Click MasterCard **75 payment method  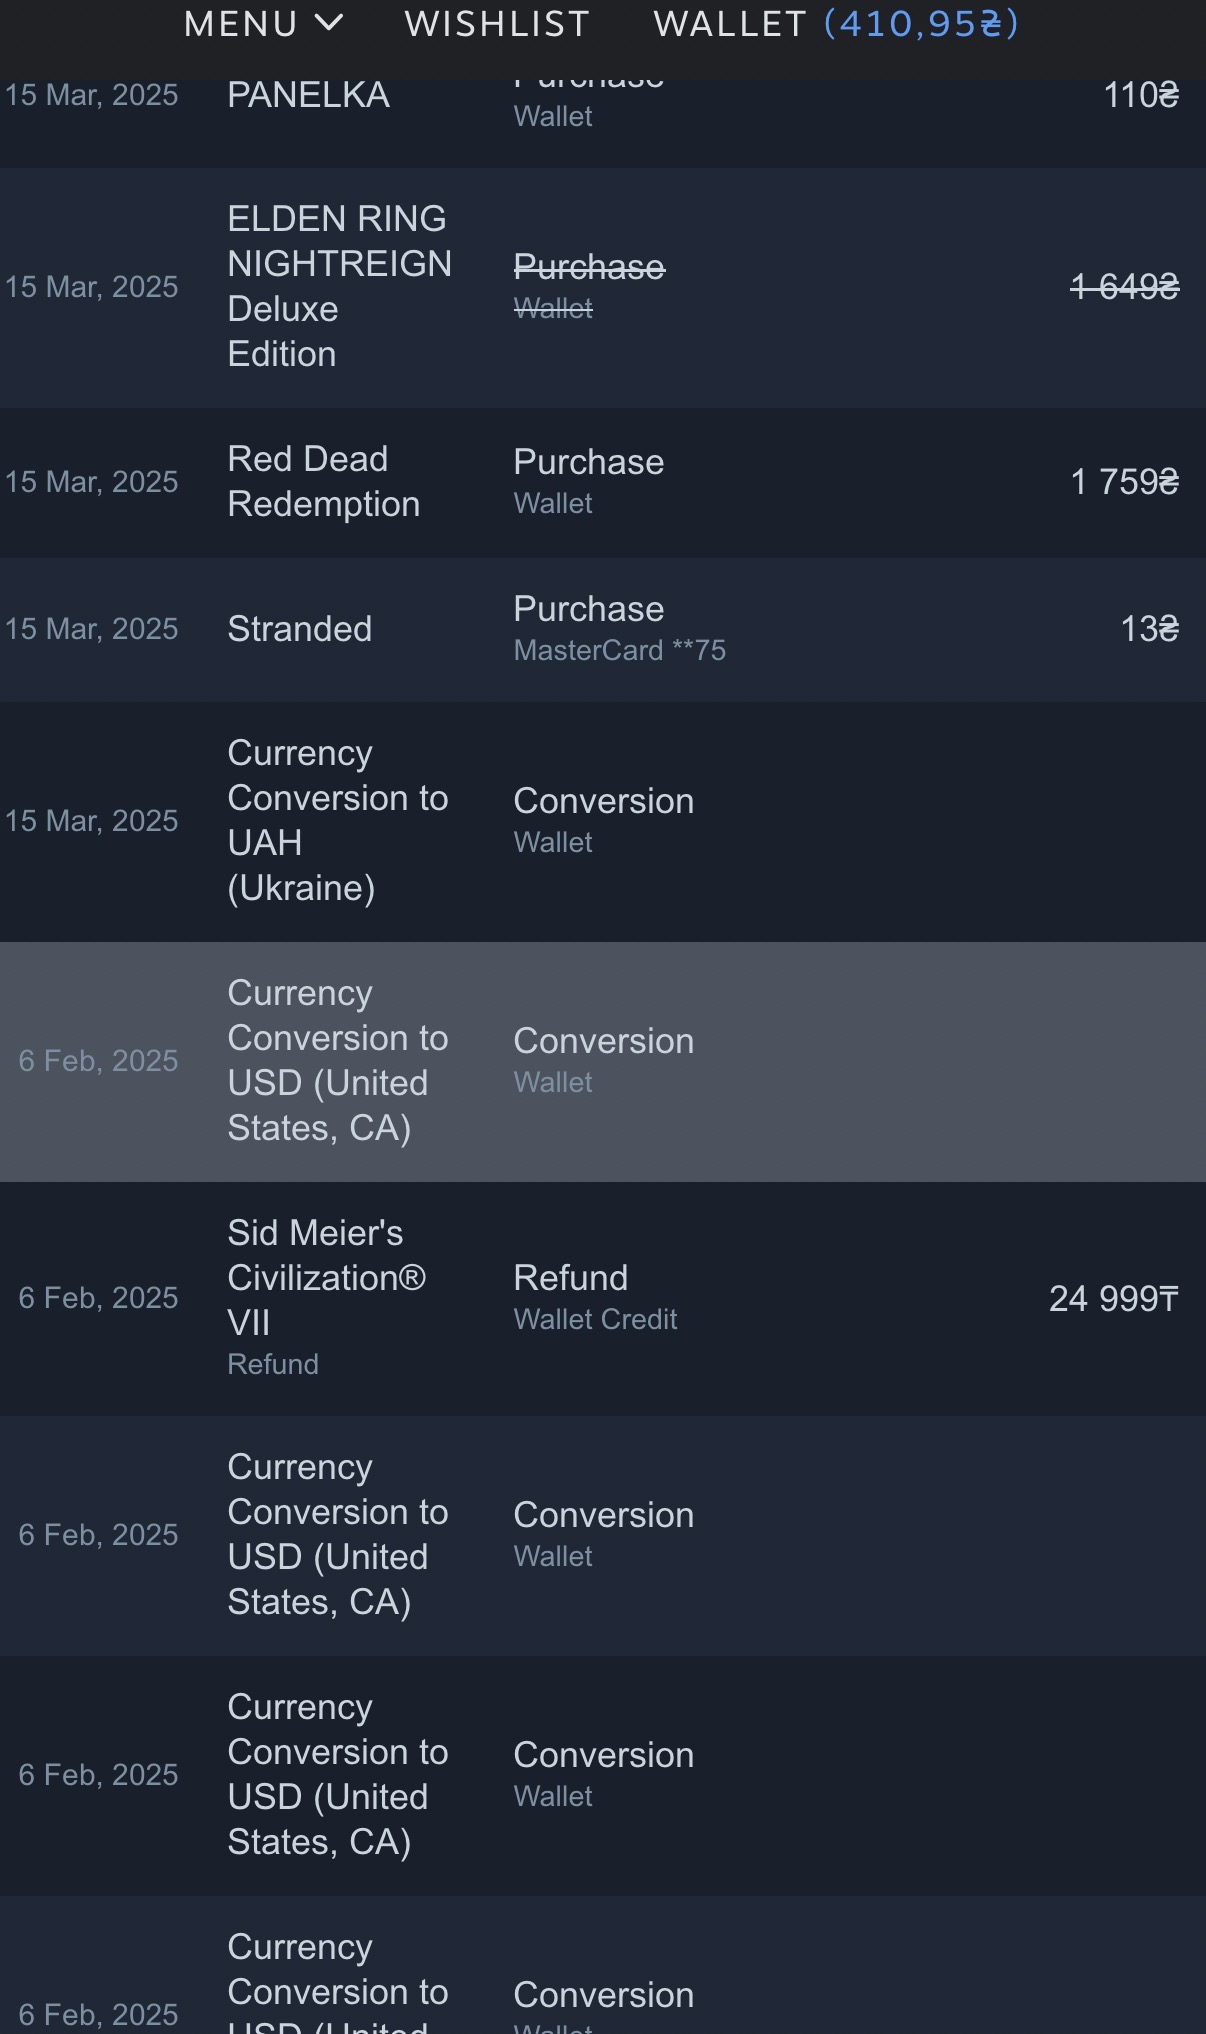point(619,651)
